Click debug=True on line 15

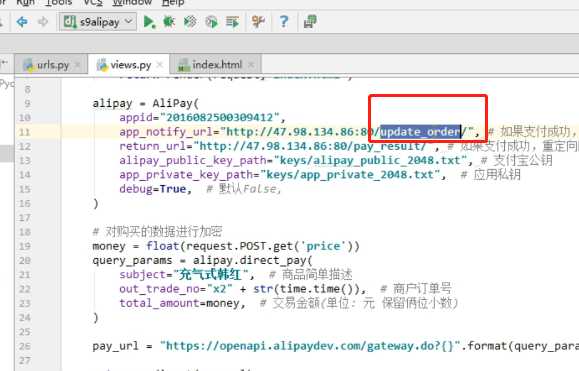click(155, 189)
